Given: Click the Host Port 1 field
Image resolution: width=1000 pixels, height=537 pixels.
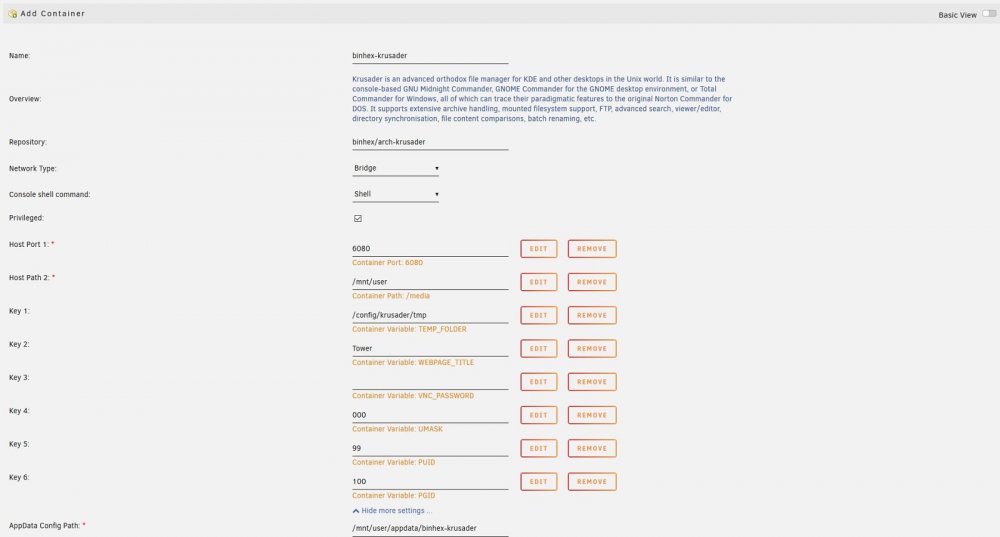Looking at the screenshot, I should [430, 249].
